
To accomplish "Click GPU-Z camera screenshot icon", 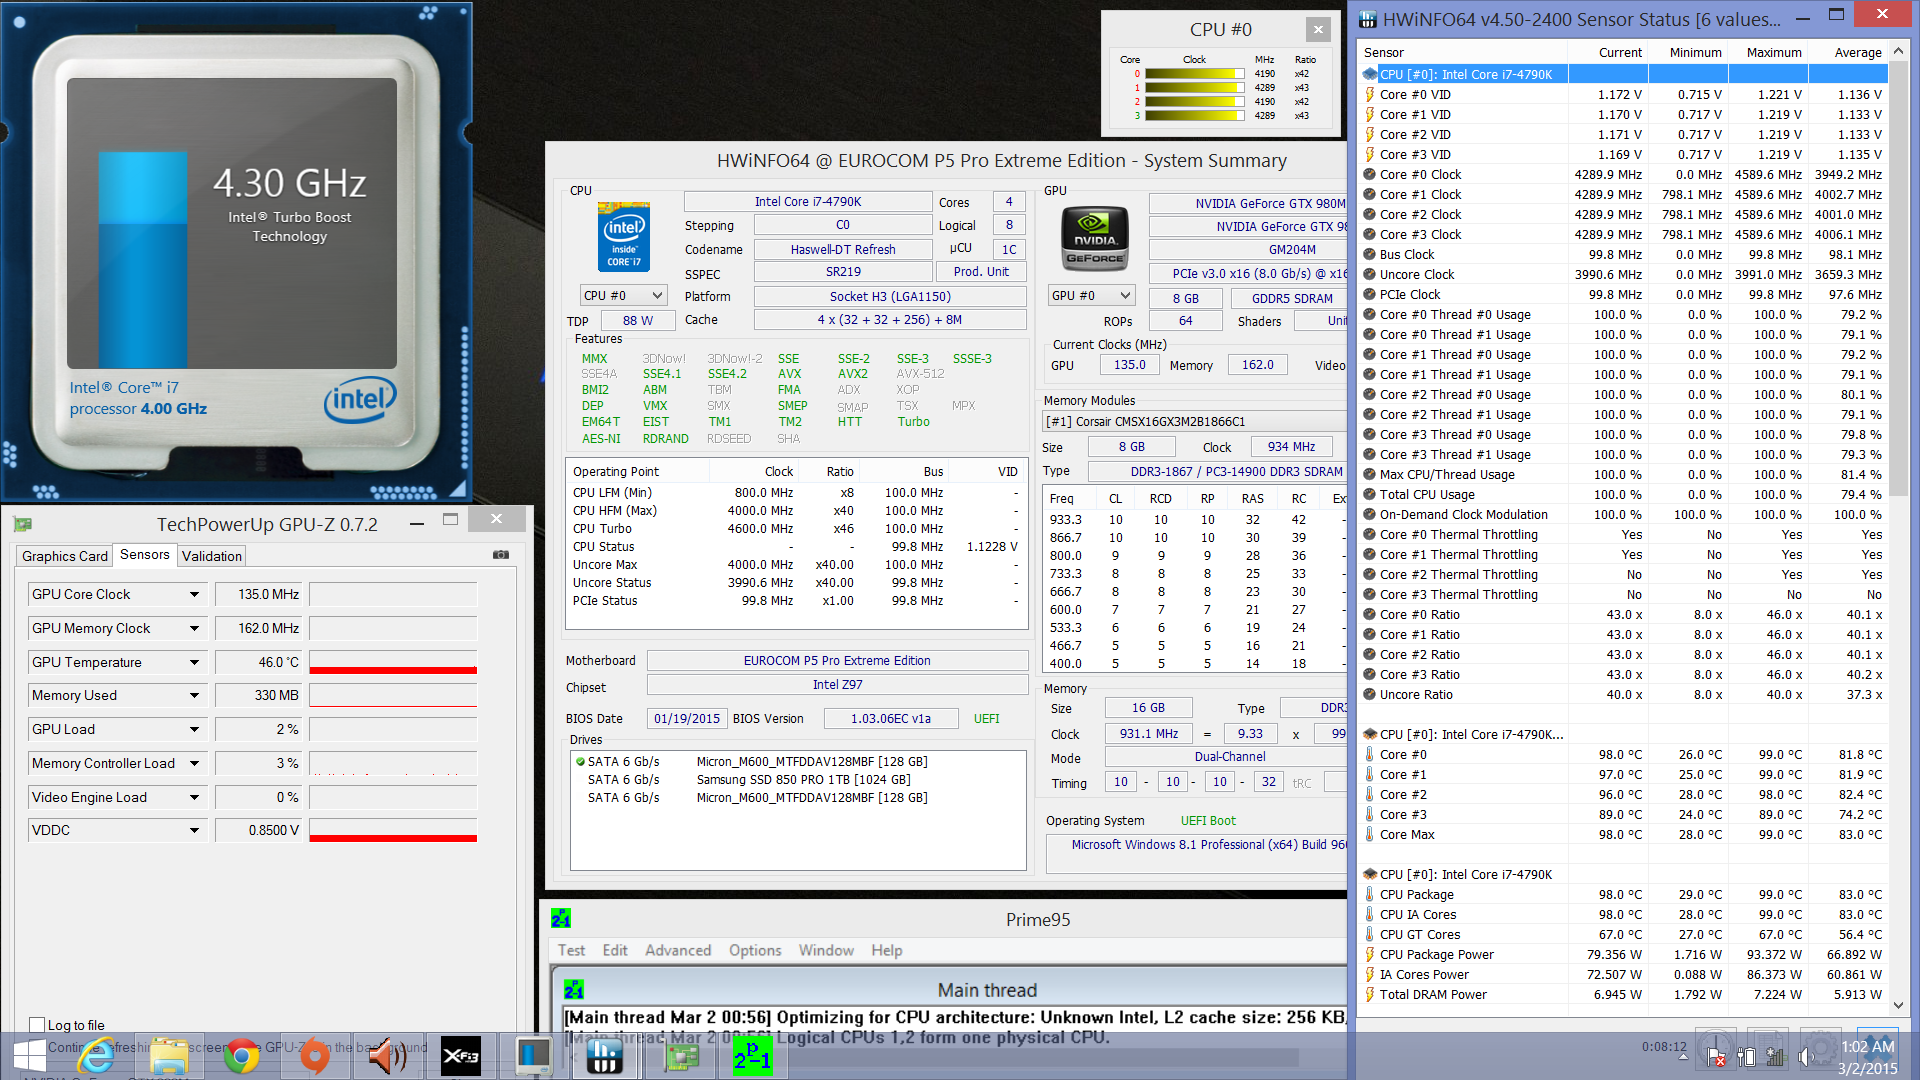I will [501, 554].
